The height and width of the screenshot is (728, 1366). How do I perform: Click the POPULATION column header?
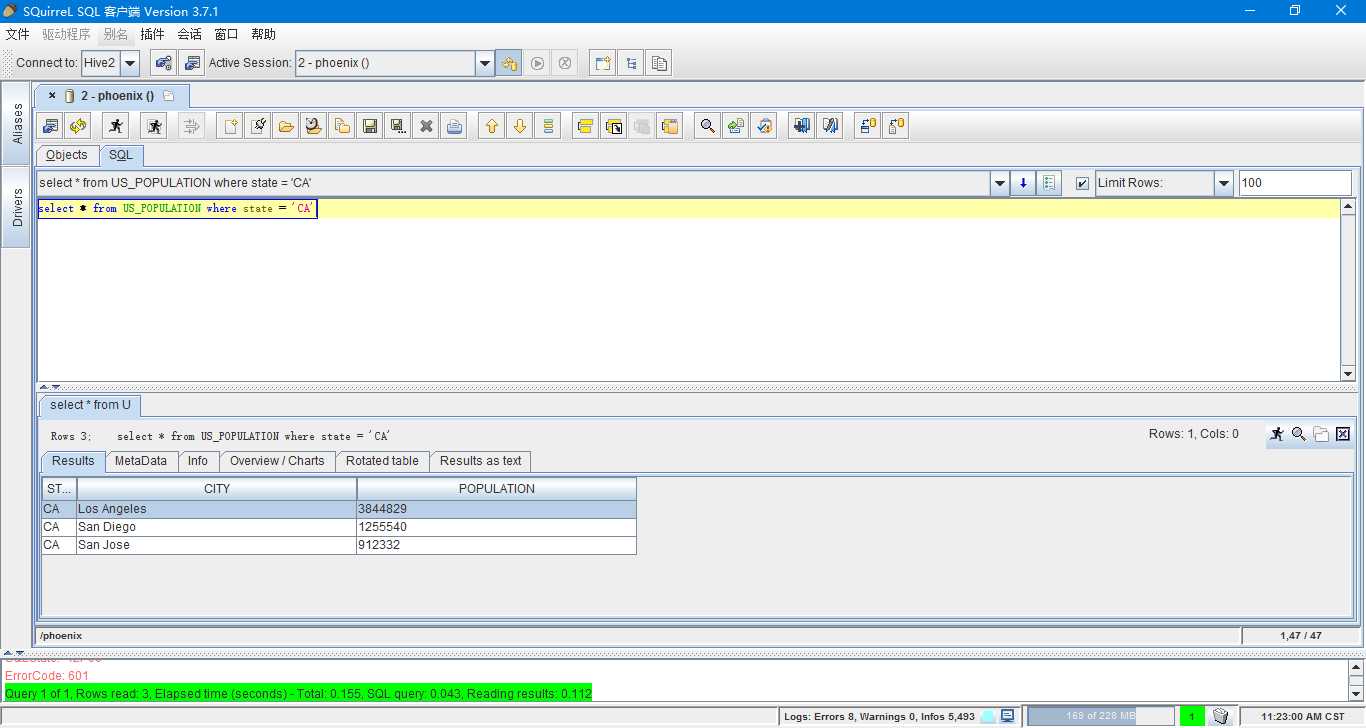click(x=497, y=489)
